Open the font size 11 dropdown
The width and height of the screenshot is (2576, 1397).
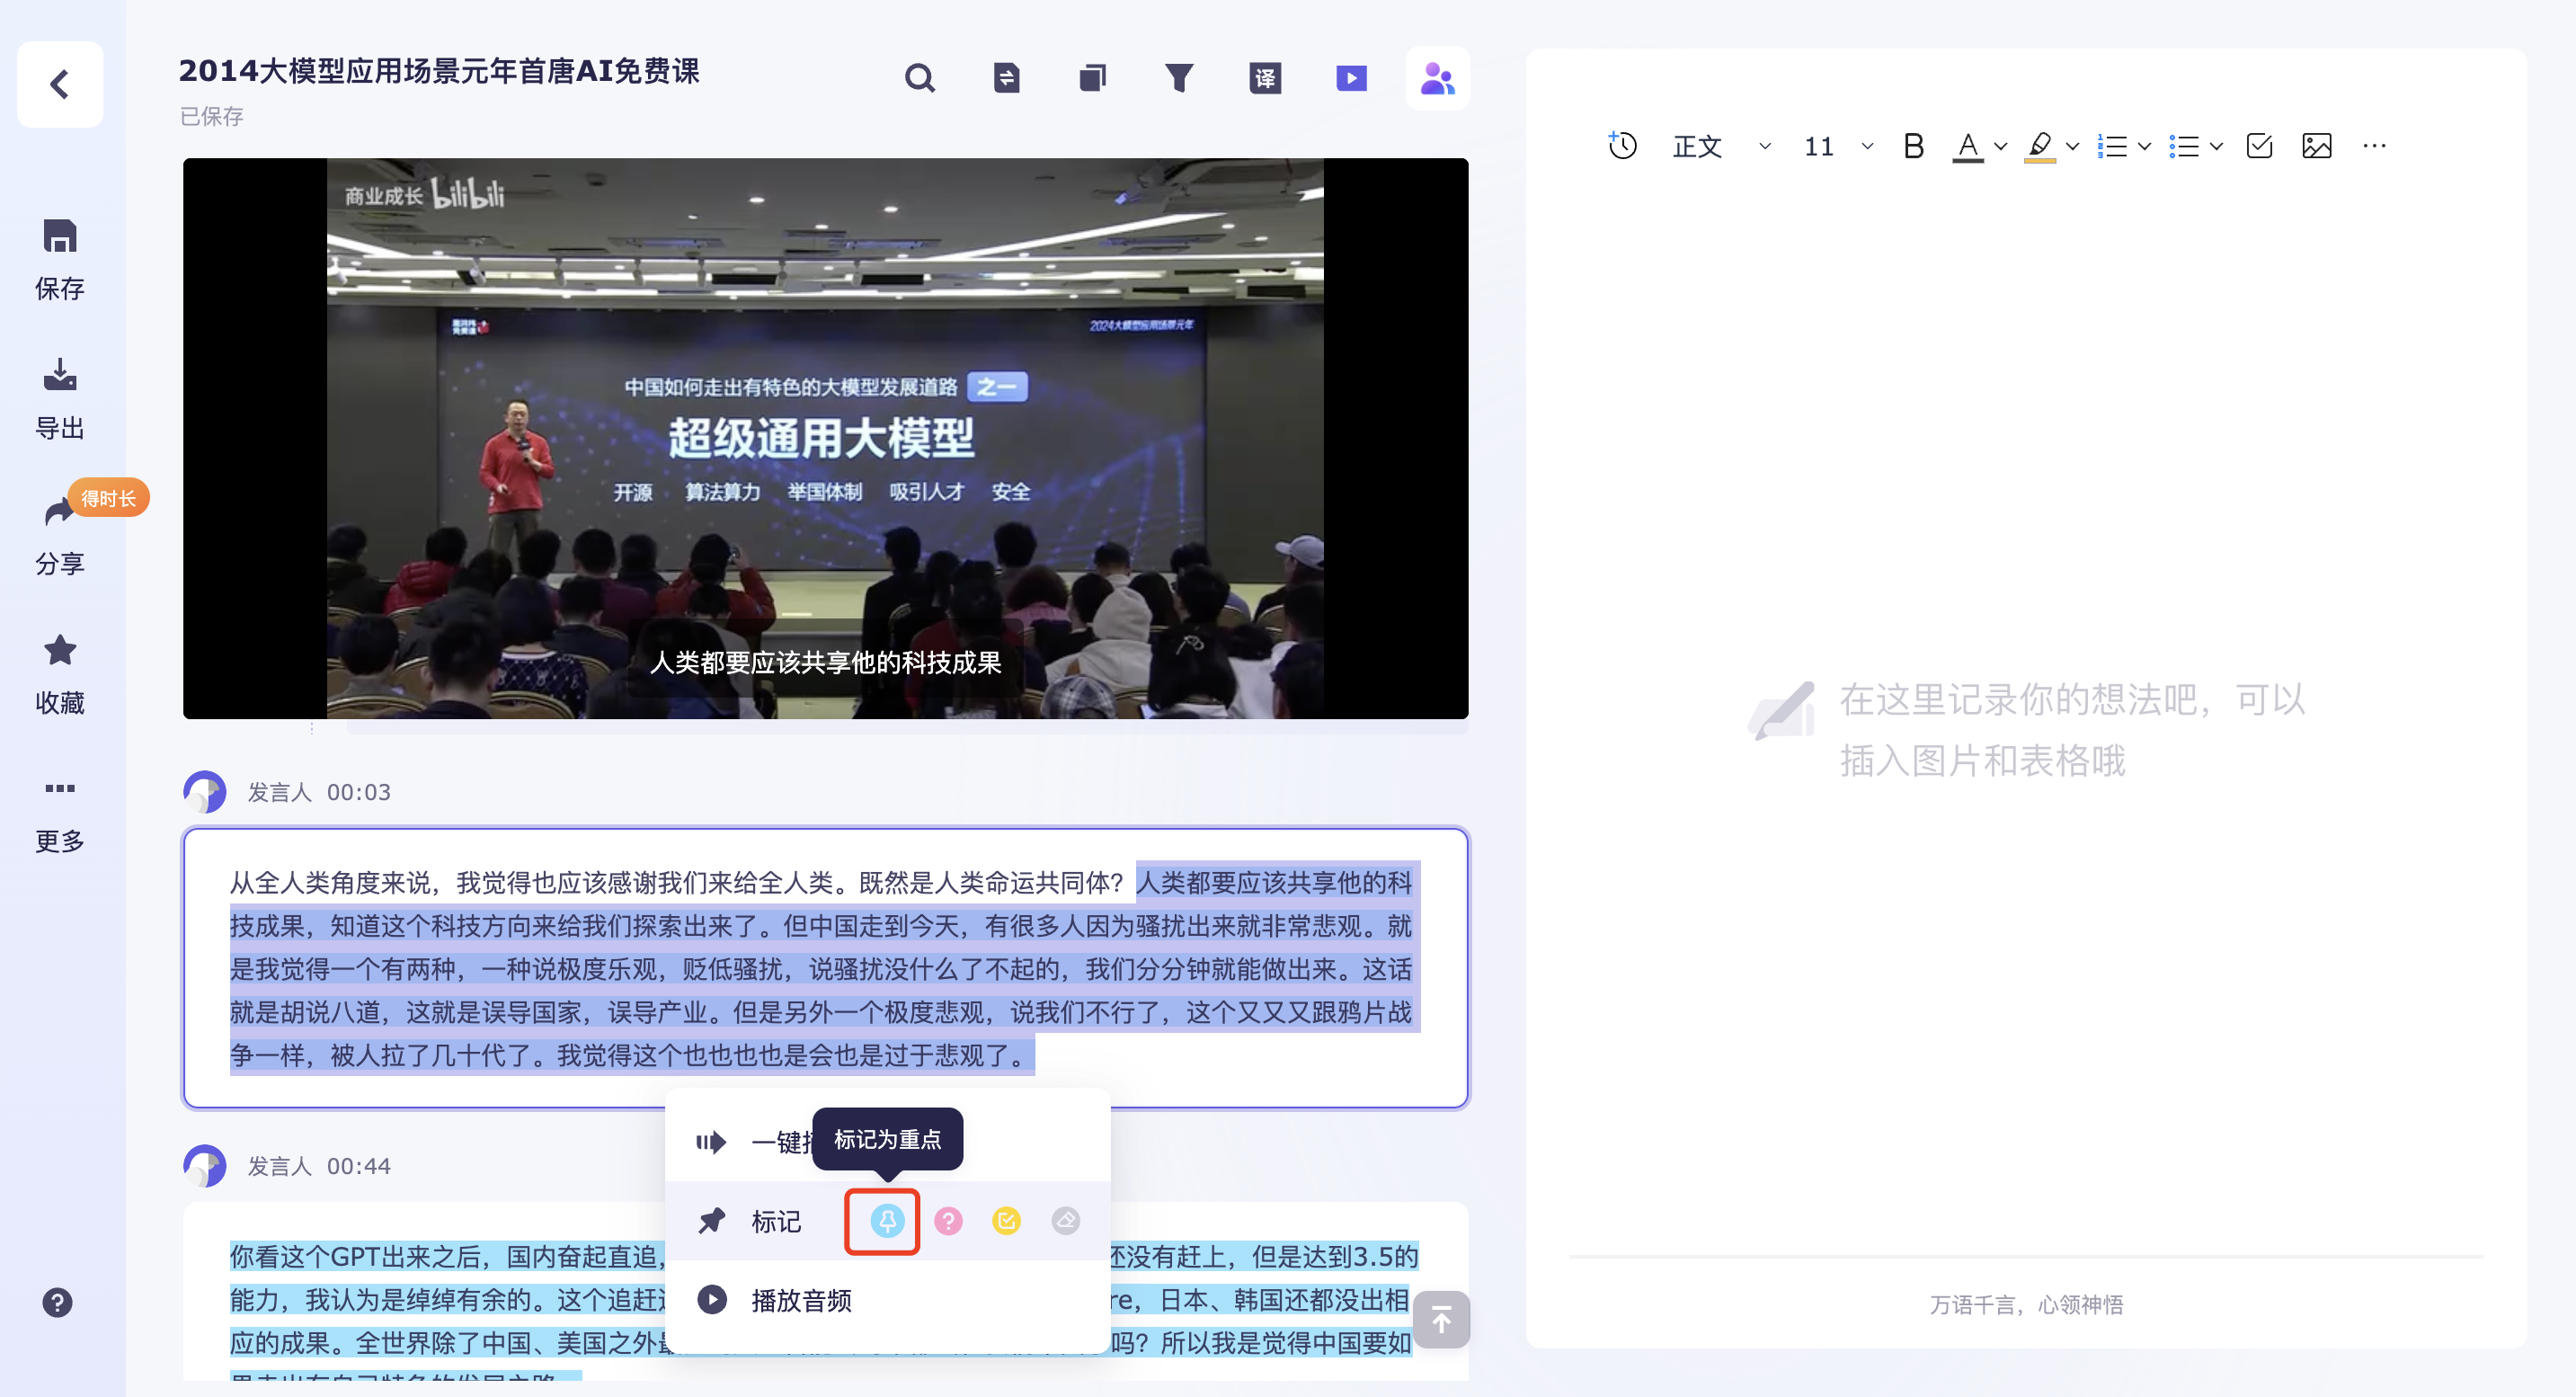pos(1838,146)
